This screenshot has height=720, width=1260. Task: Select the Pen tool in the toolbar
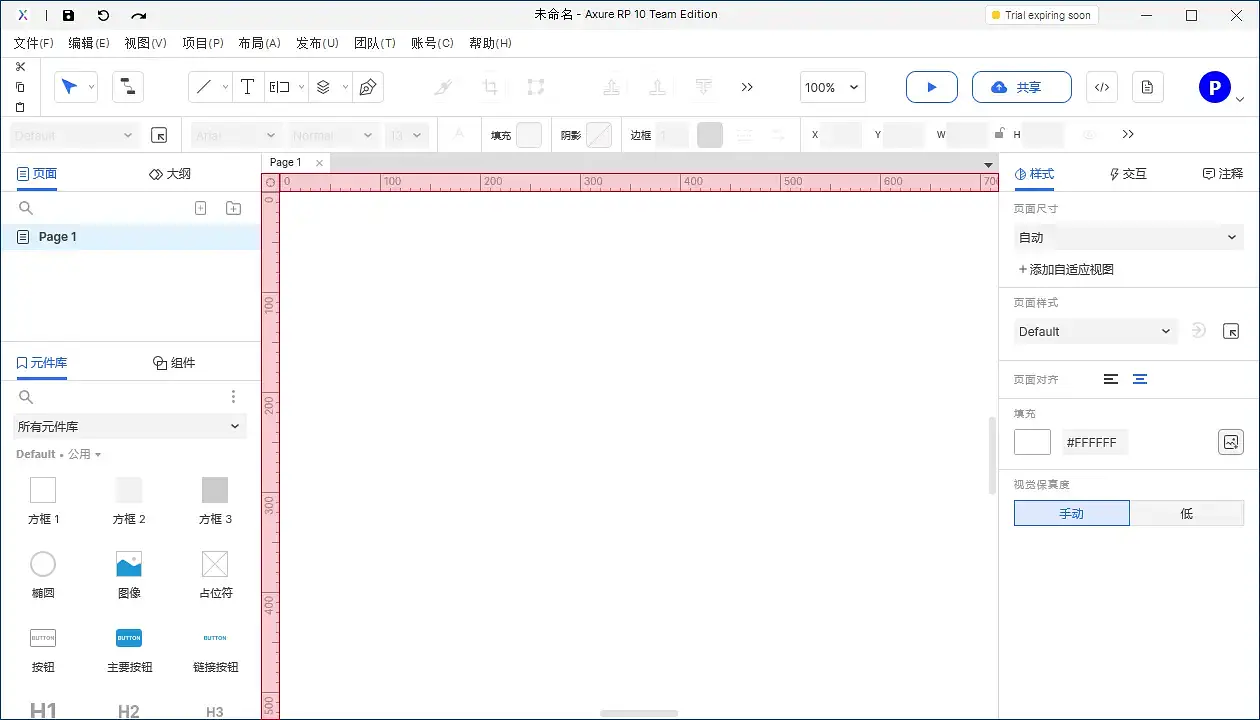click(368, 87)
